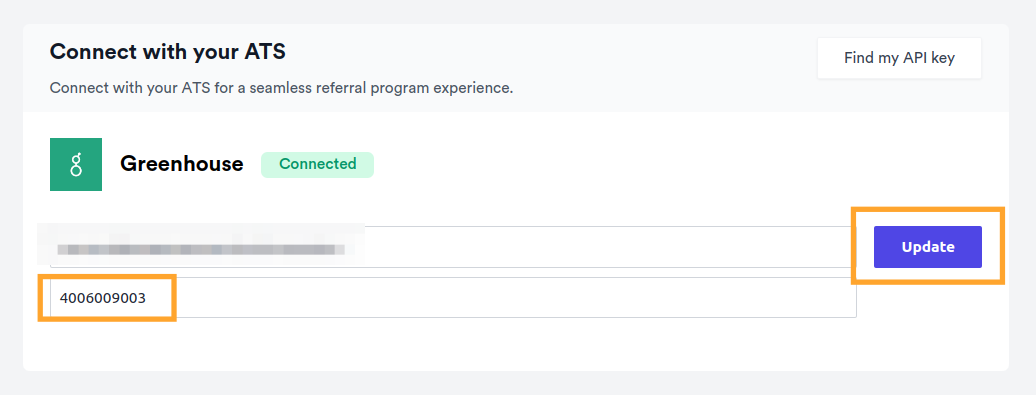Viewport: 1036px width, 395px height.
Task: Click the word Connected in the green pill
Action: point(317,164)
